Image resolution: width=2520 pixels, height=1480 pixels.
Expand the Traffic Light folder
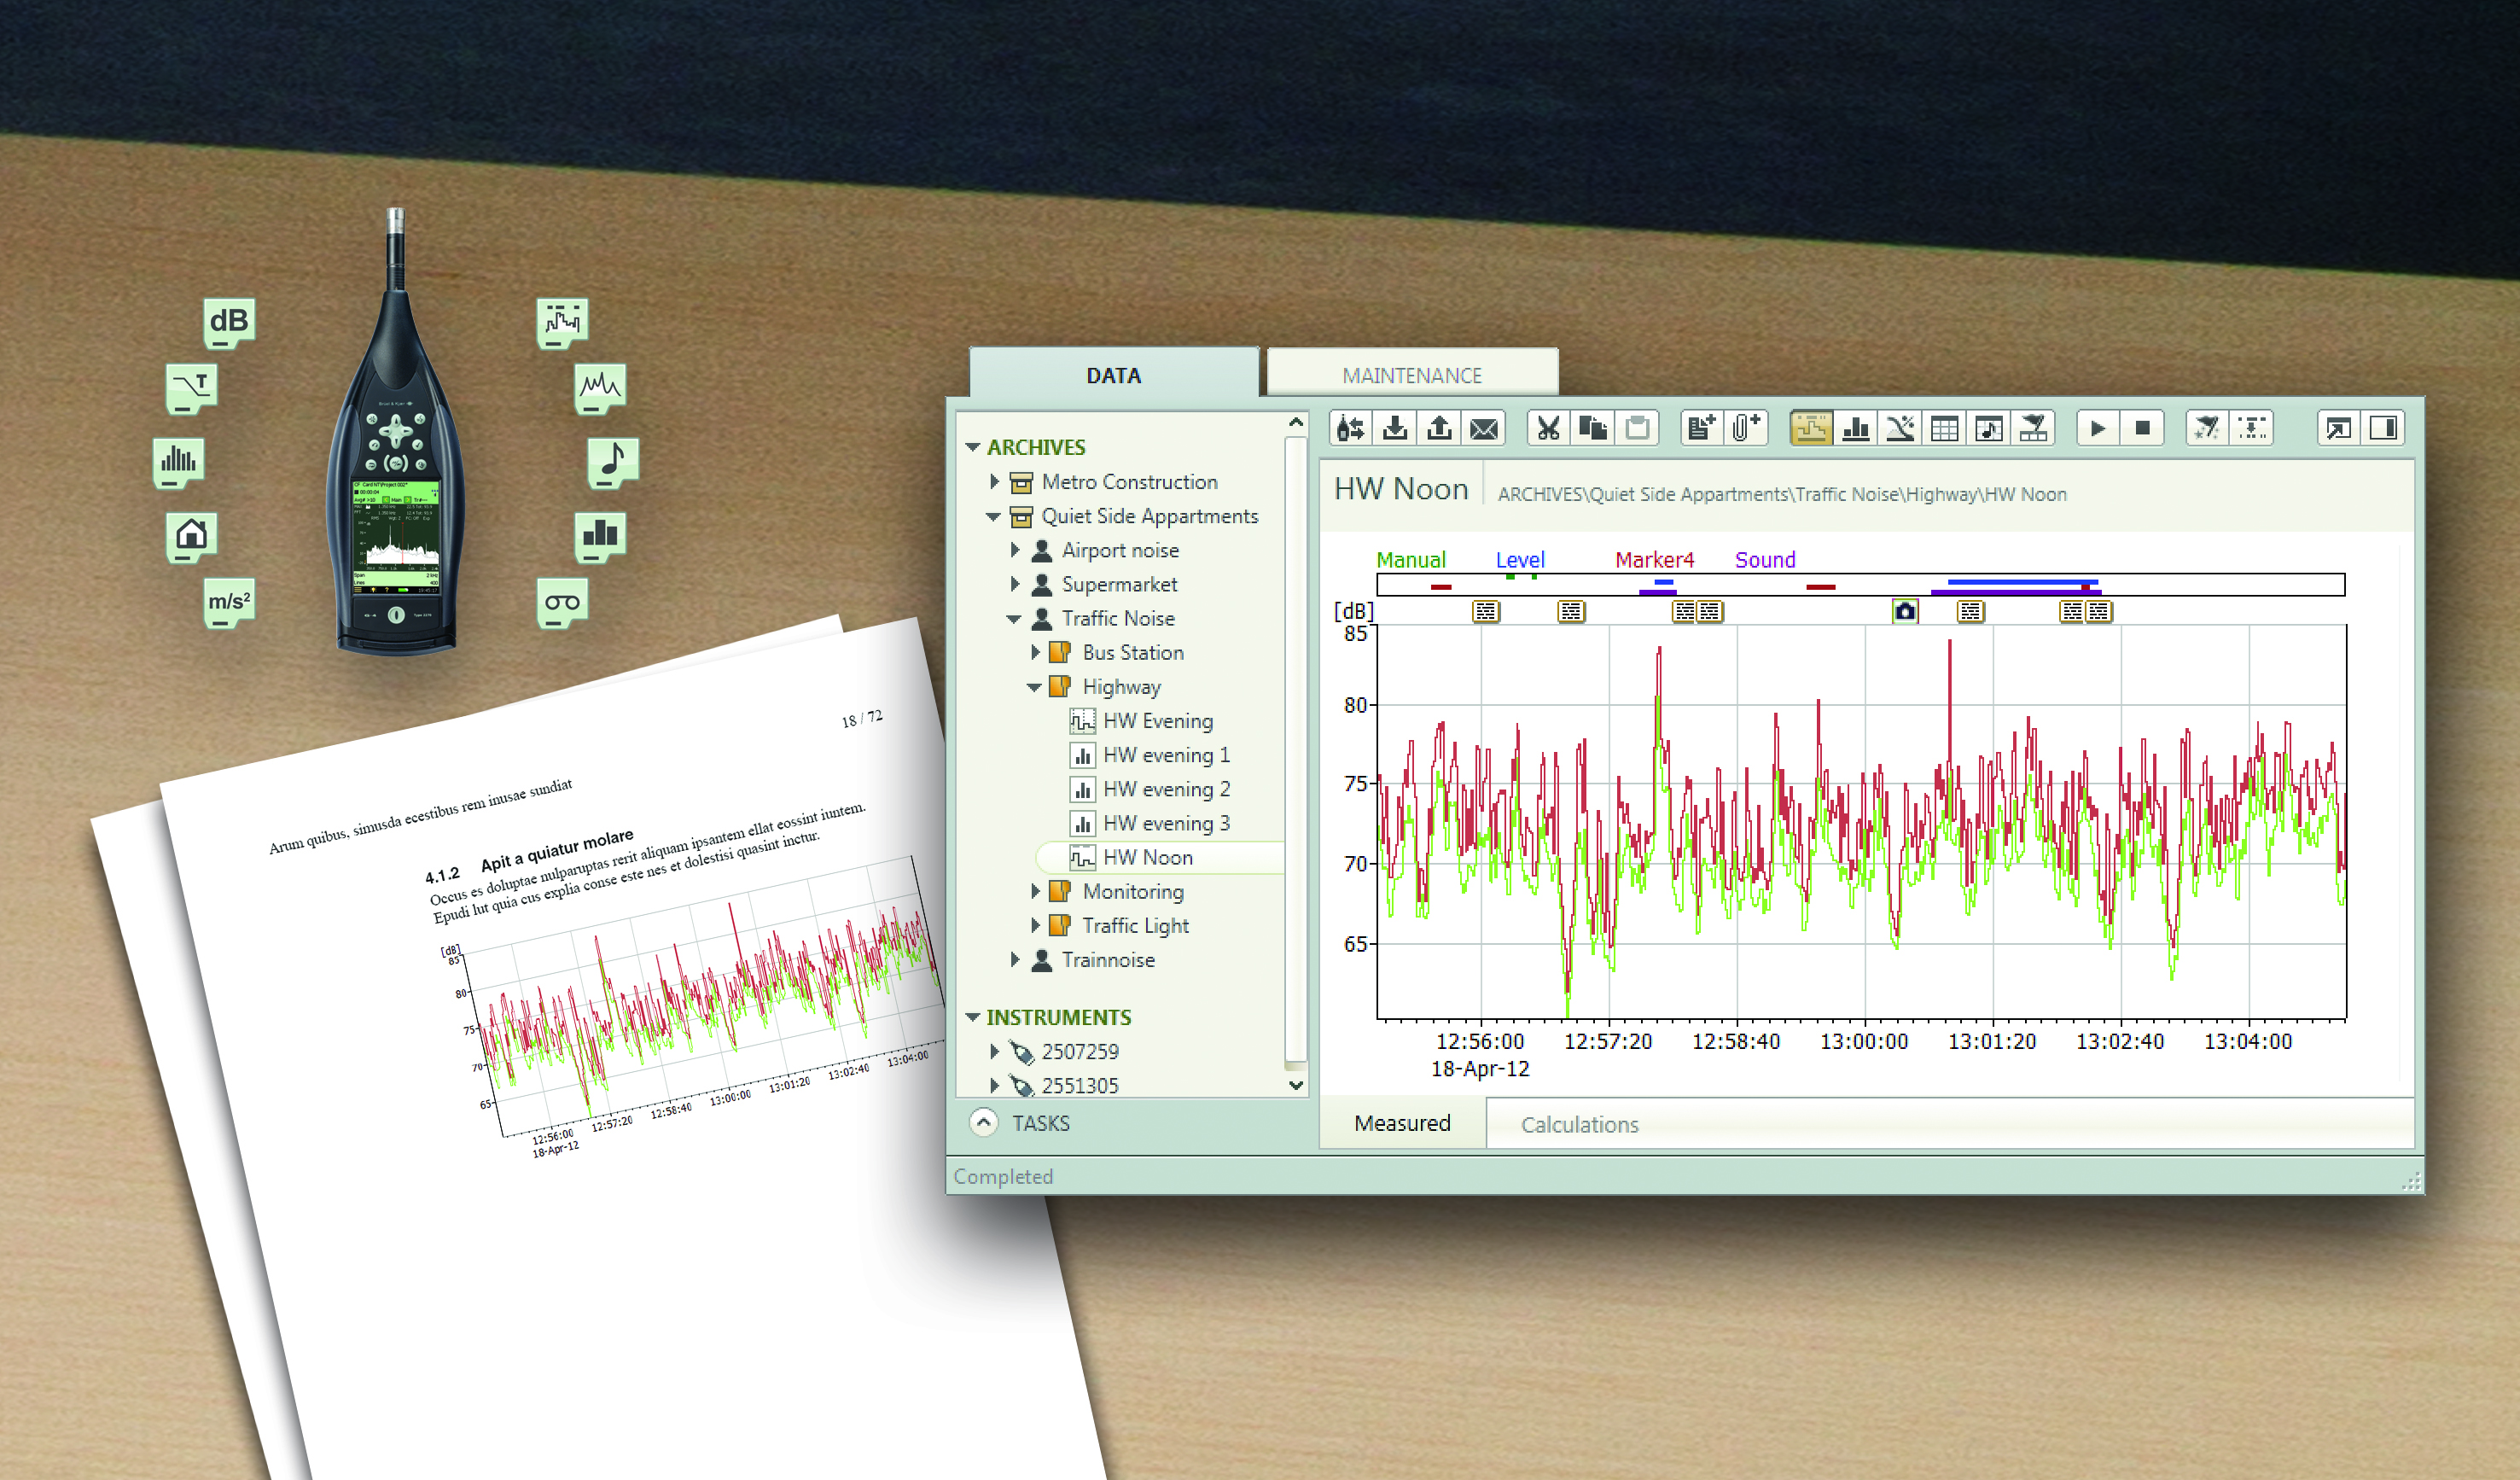(x=1036, y=925)
